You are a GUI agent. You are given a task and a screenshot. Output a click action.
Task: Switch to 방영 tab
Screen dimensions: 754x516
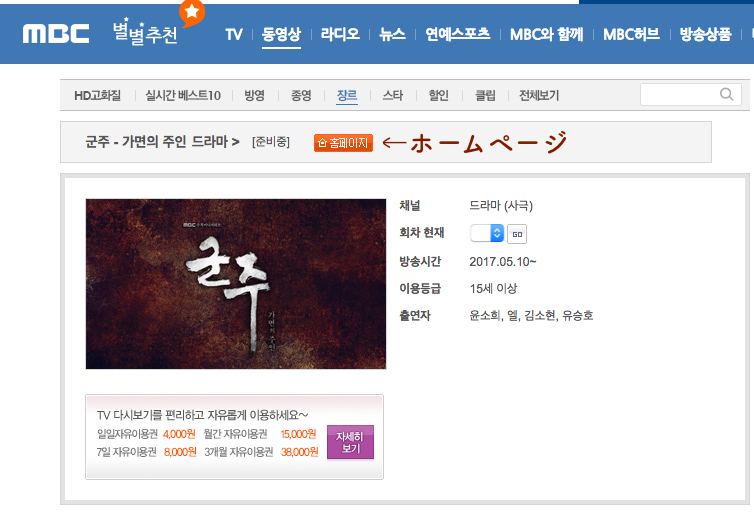pos(254,95)
